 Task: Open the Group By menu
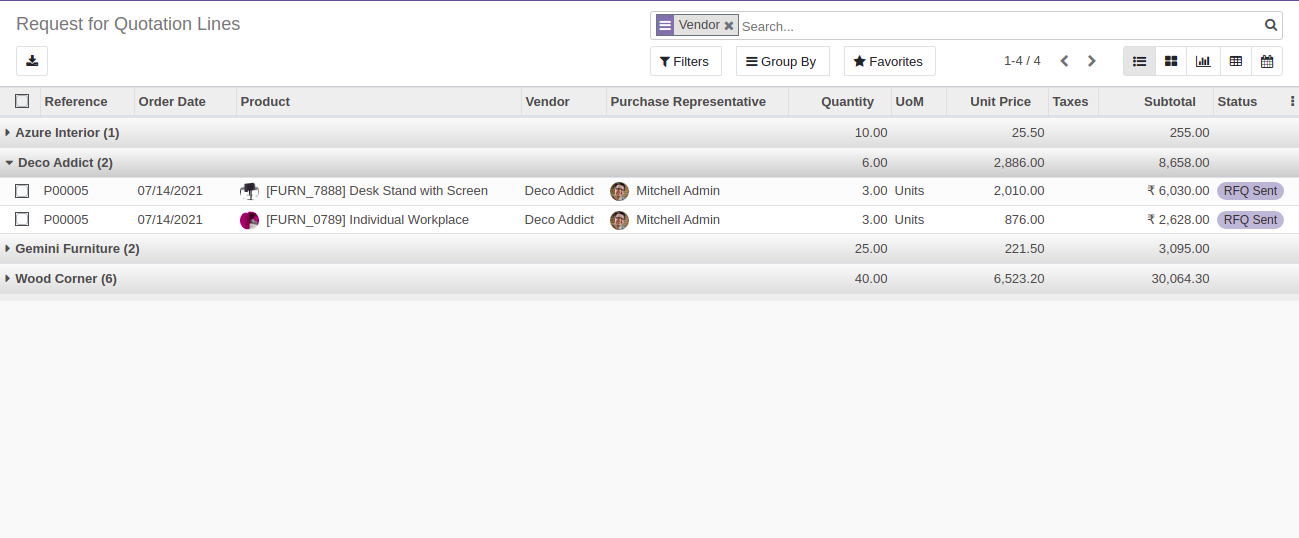click(x=782, y=61)
